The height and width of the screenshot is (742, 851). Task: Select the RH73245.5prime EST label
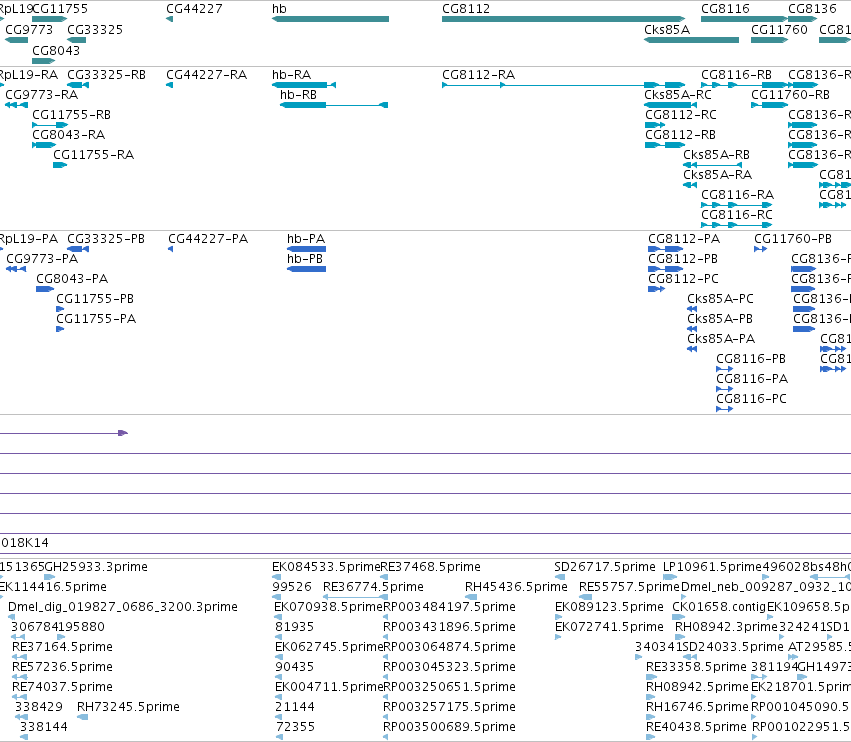tap(128, 706)
